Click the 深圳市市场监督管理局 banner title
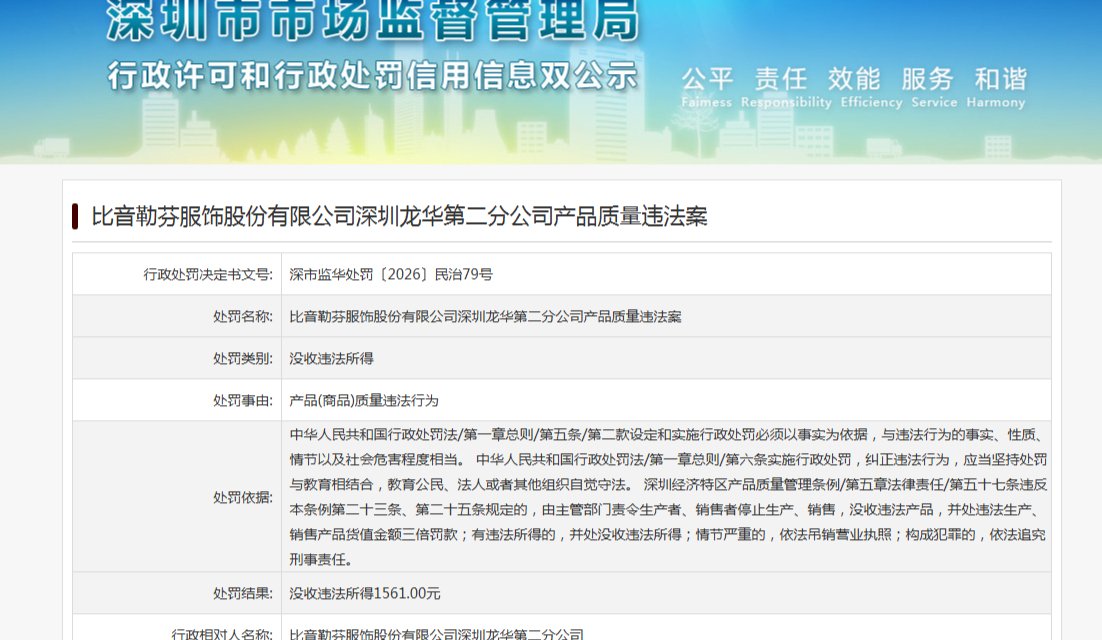1102x640 pixels. coord(373,20)
